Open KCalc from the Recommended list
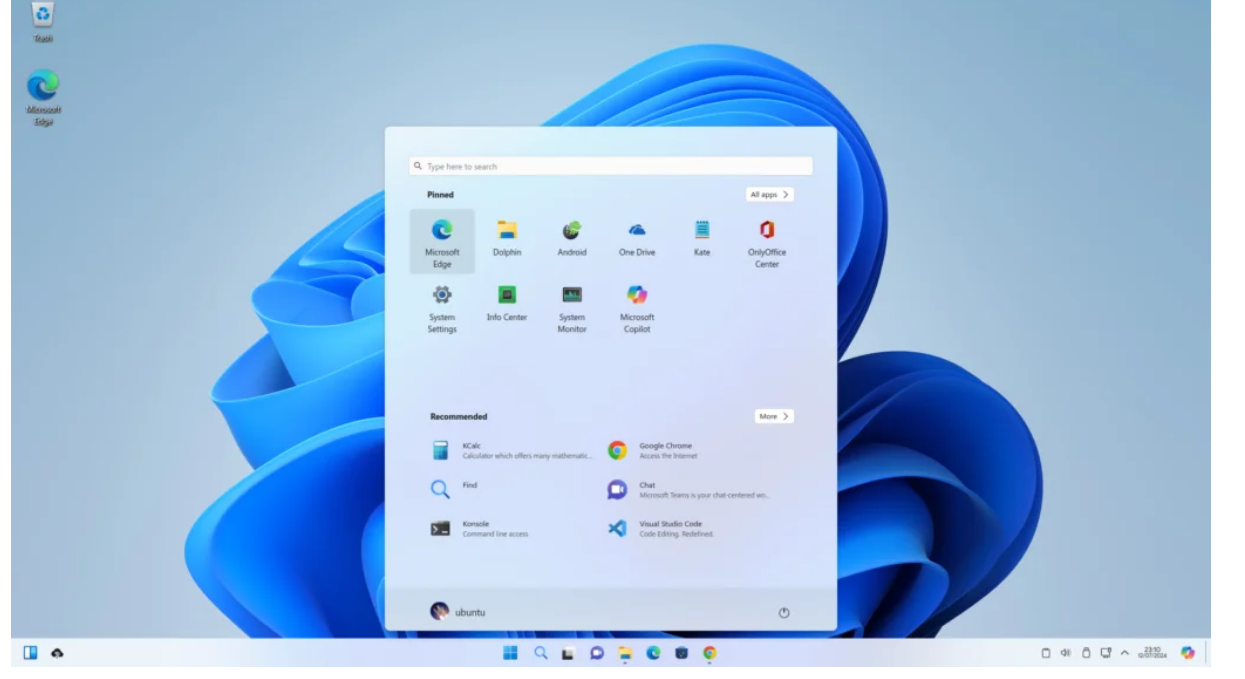This screenshot has width=1245, height=679. pos(511,450)
